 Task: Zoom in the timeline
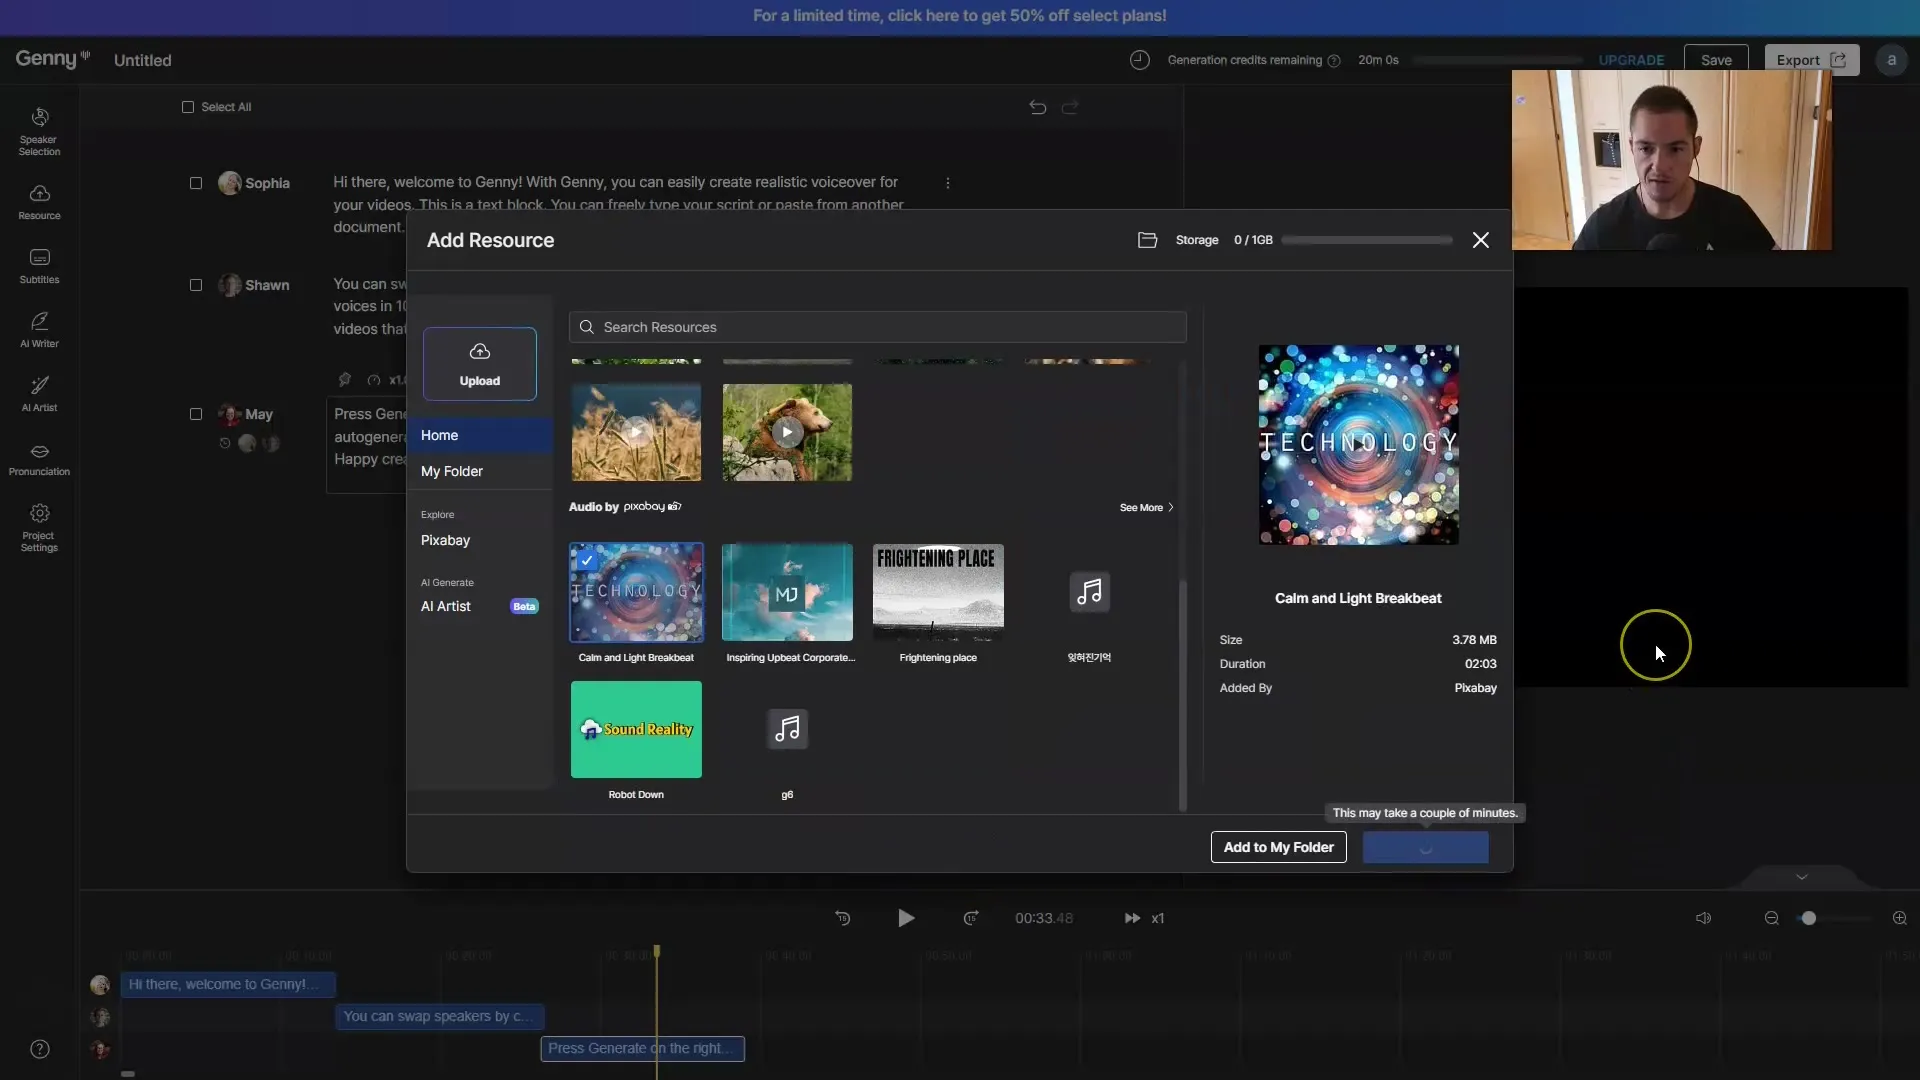(1900, 918)
